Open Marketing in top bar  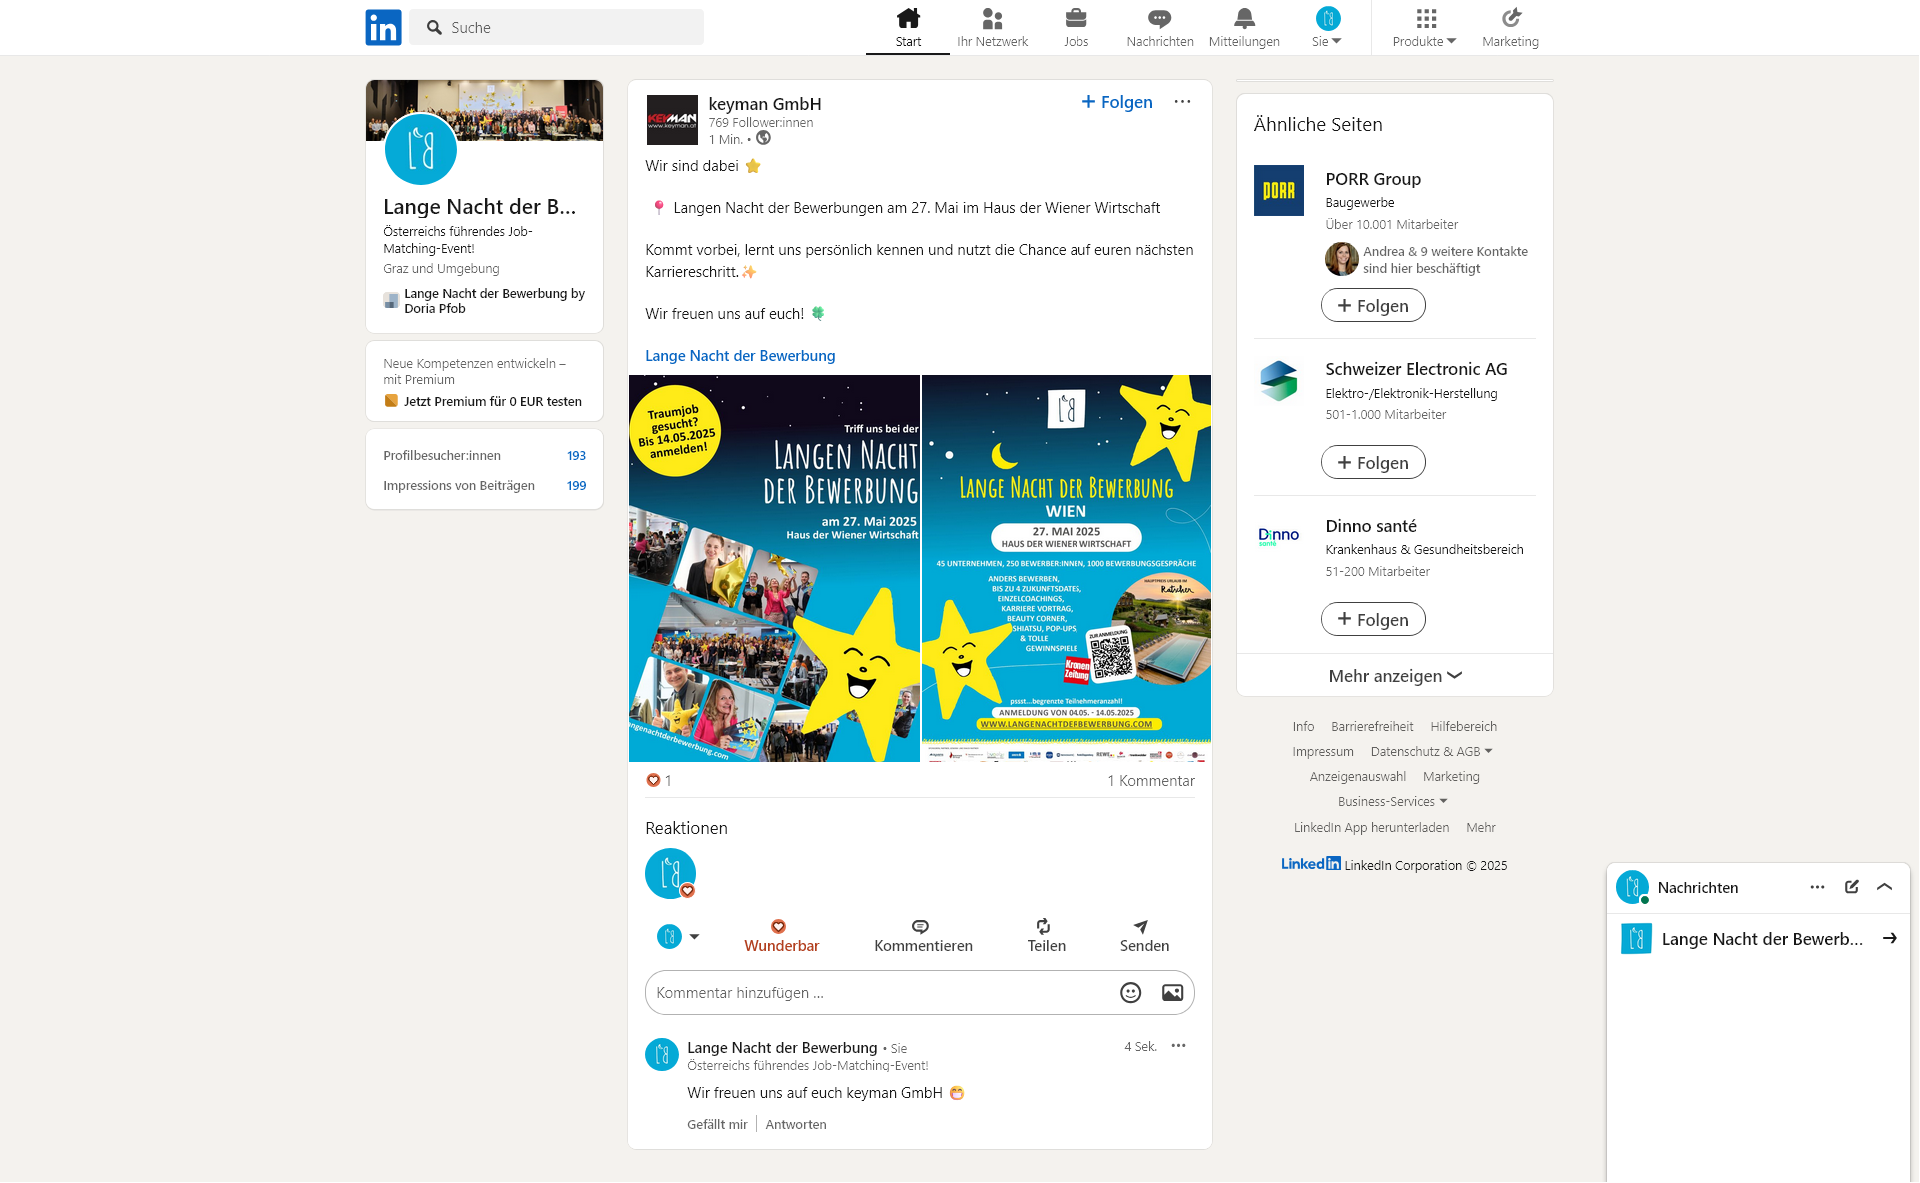click(x=1510, y=28)
